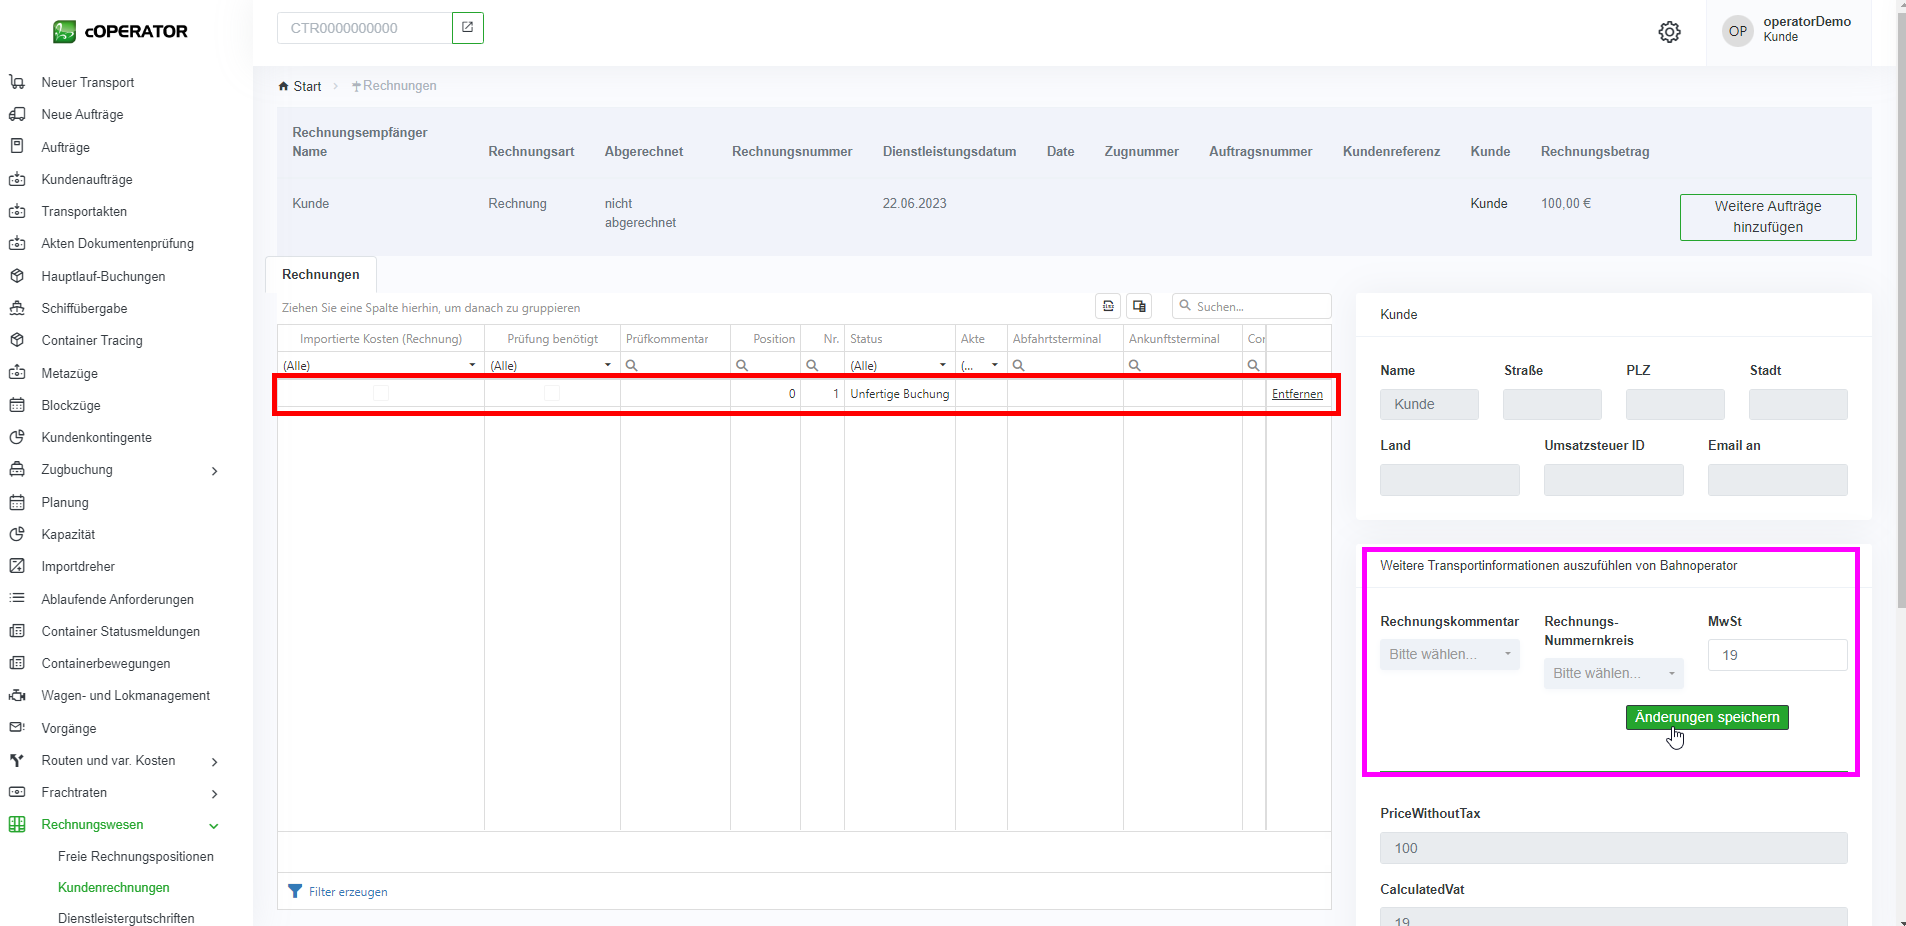
Task: Select the Rechnungen tab
Action: [320, 274]
